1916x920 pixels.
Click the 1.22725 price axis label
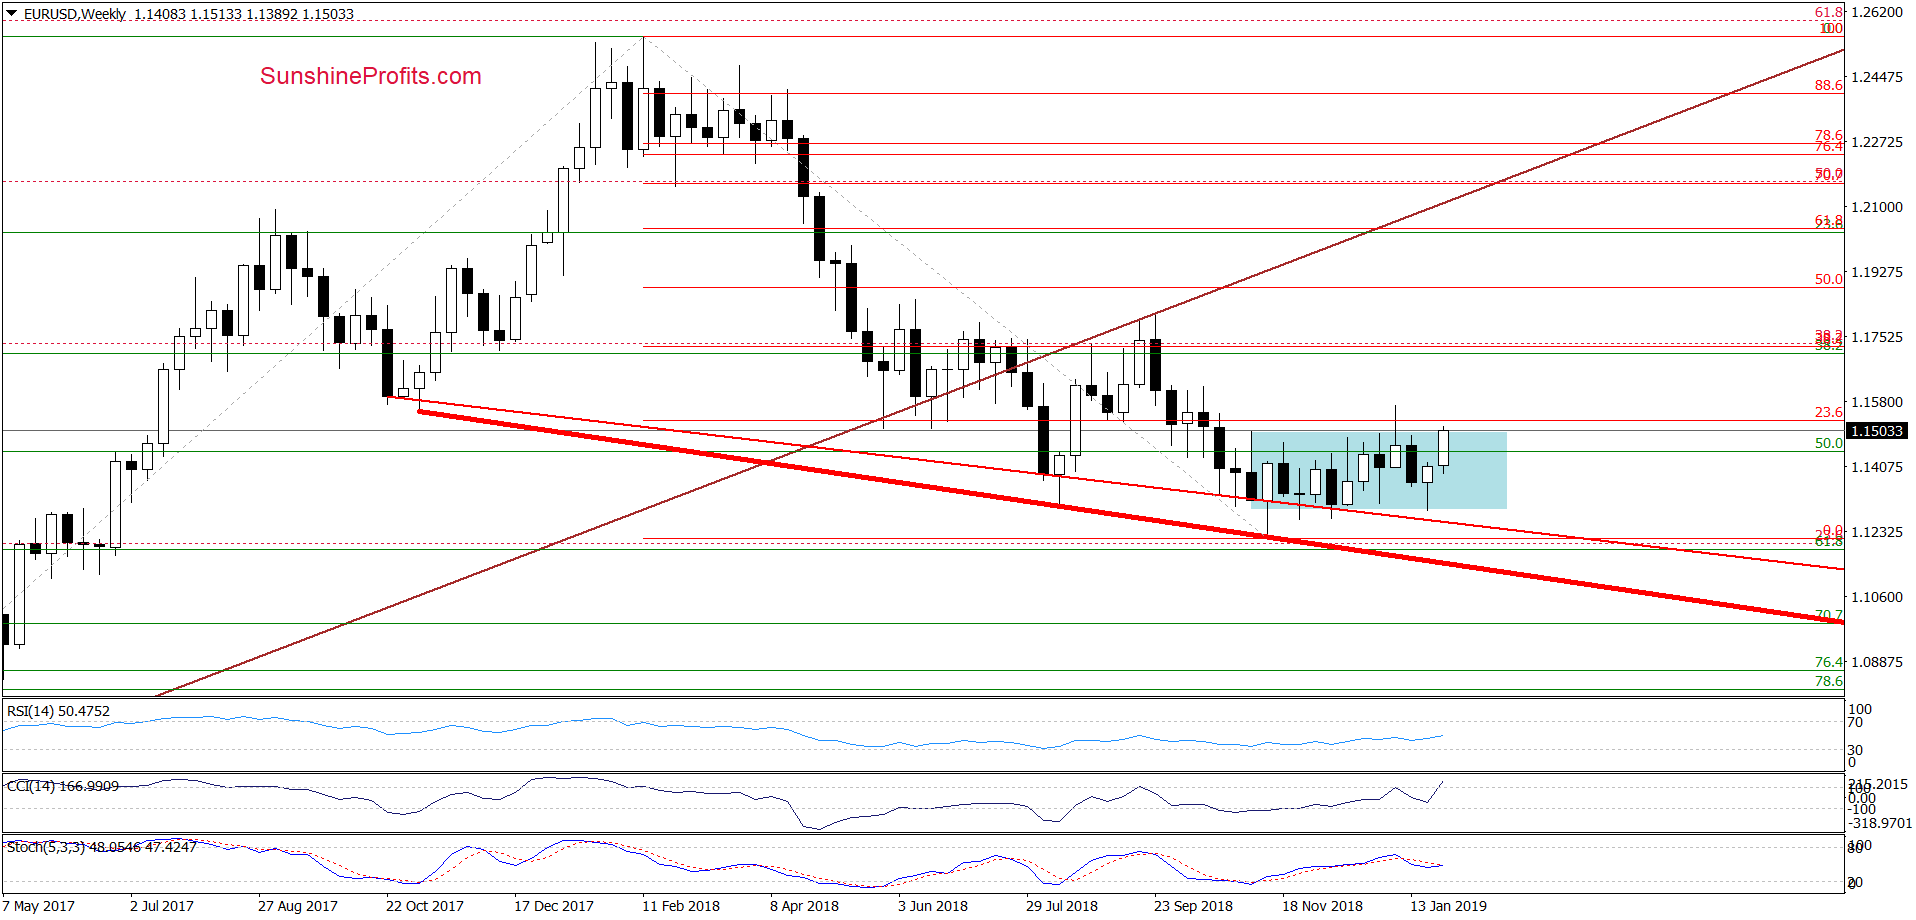(x=1877, y=142)
